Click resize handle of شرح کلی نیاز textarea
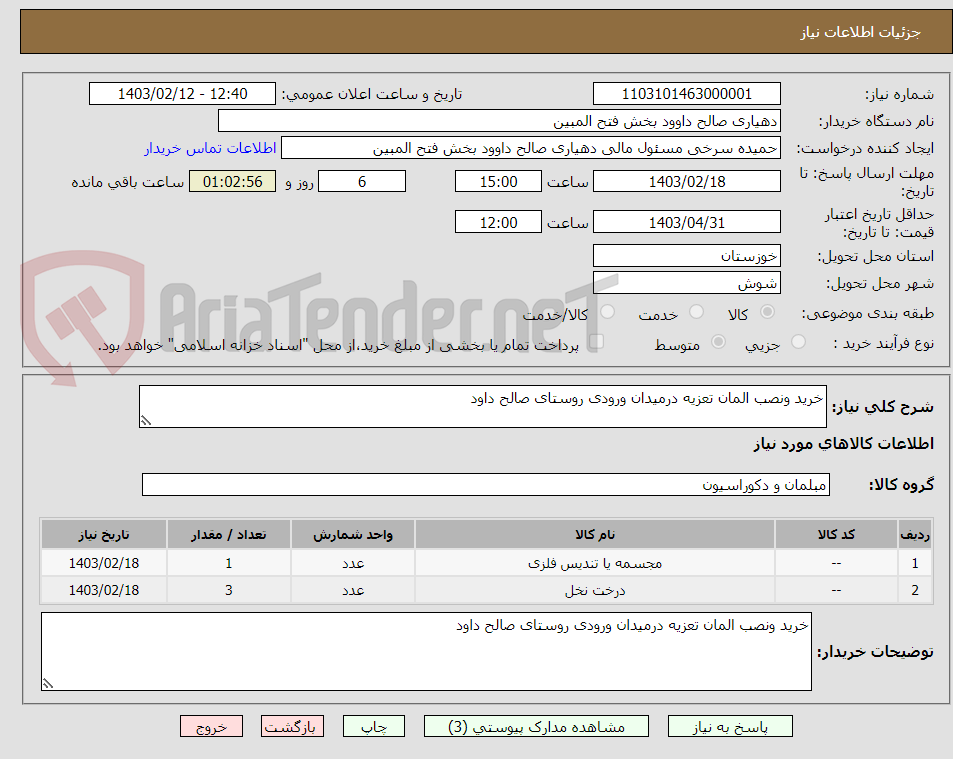Image resolution: width=953 pixels, height=759 pixels. point(146,420)
